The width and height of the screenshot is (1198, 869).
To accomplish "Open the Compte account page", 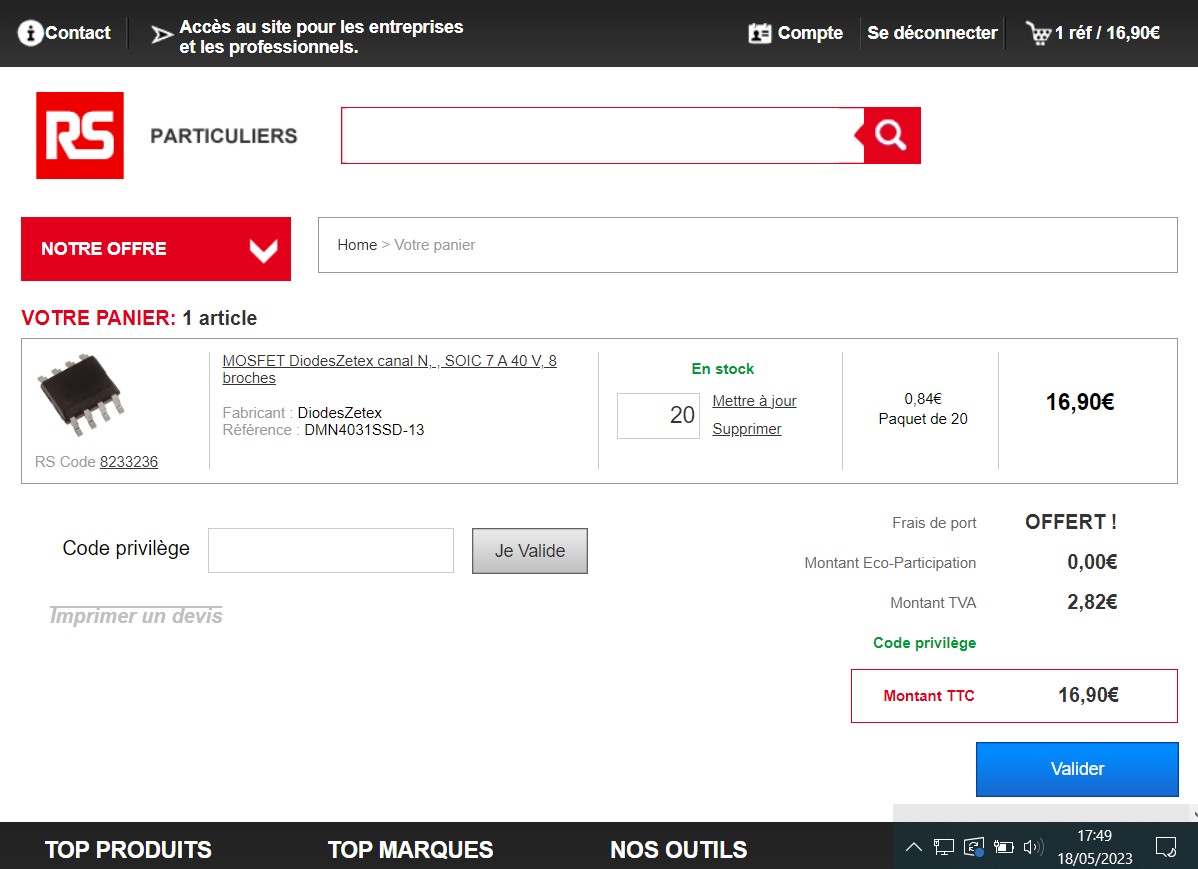I will pyautogui.click(x=810, y=33).
